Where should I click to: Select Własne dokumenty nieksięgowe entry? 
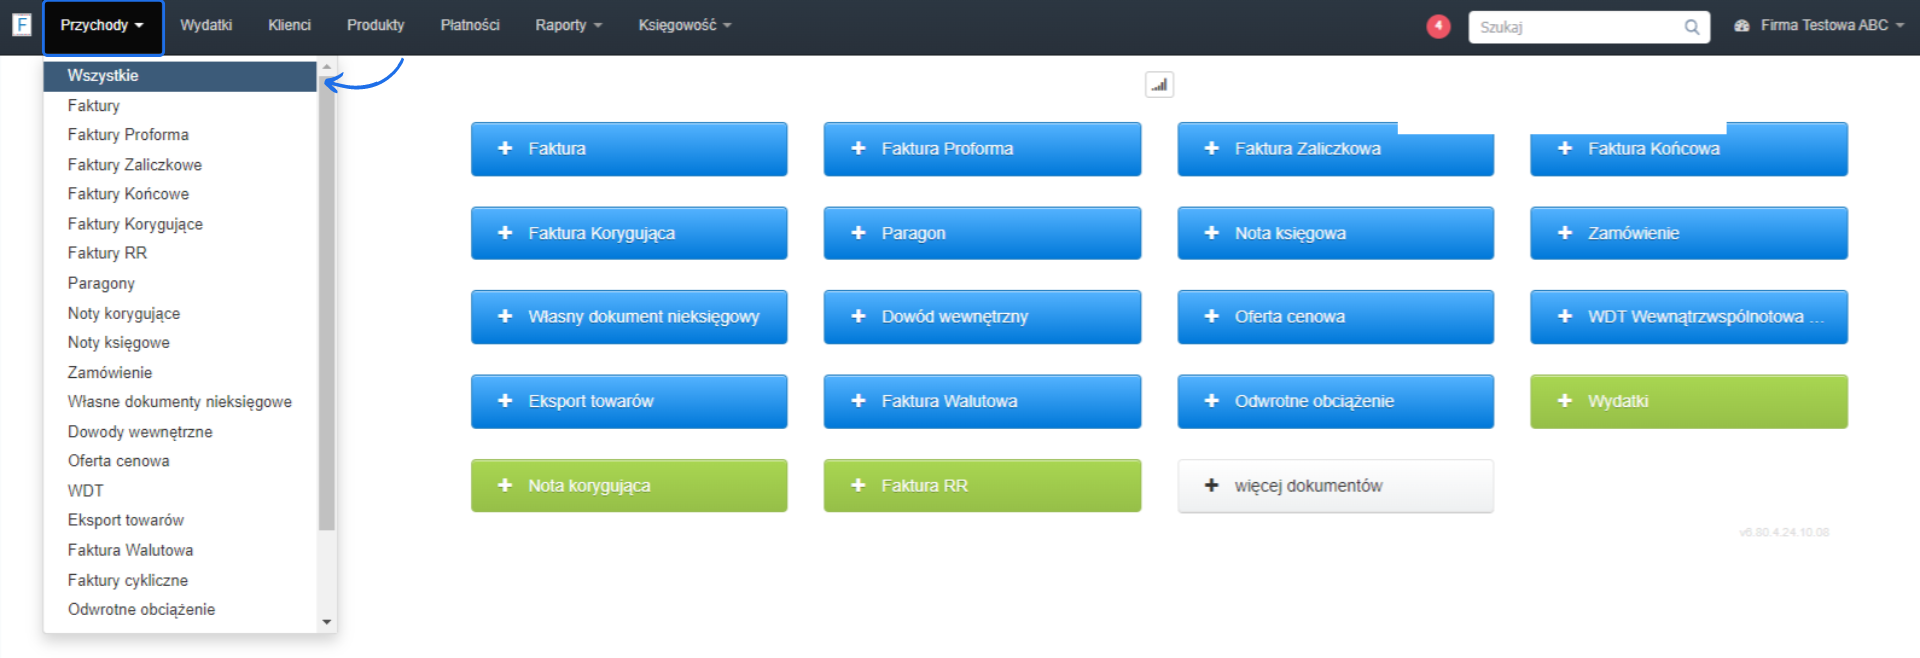pos(180,402)
